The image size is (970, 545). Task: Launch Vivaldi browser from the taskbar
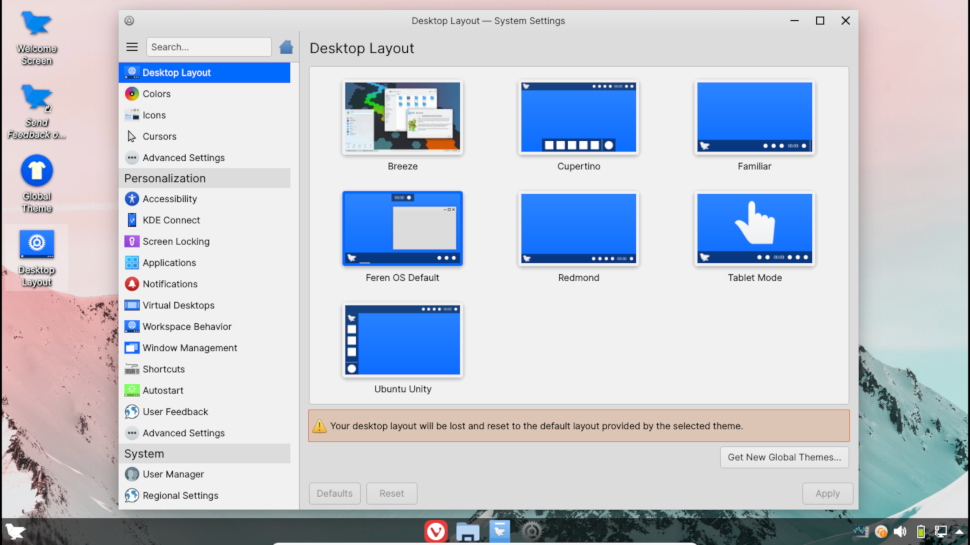pos(436,531)
